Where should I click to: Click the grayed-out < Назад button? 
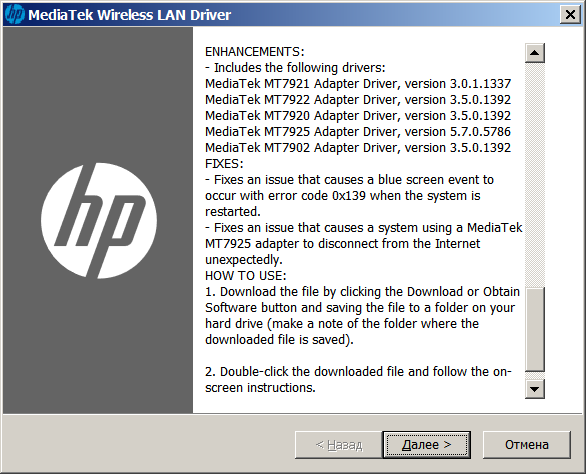339,444
